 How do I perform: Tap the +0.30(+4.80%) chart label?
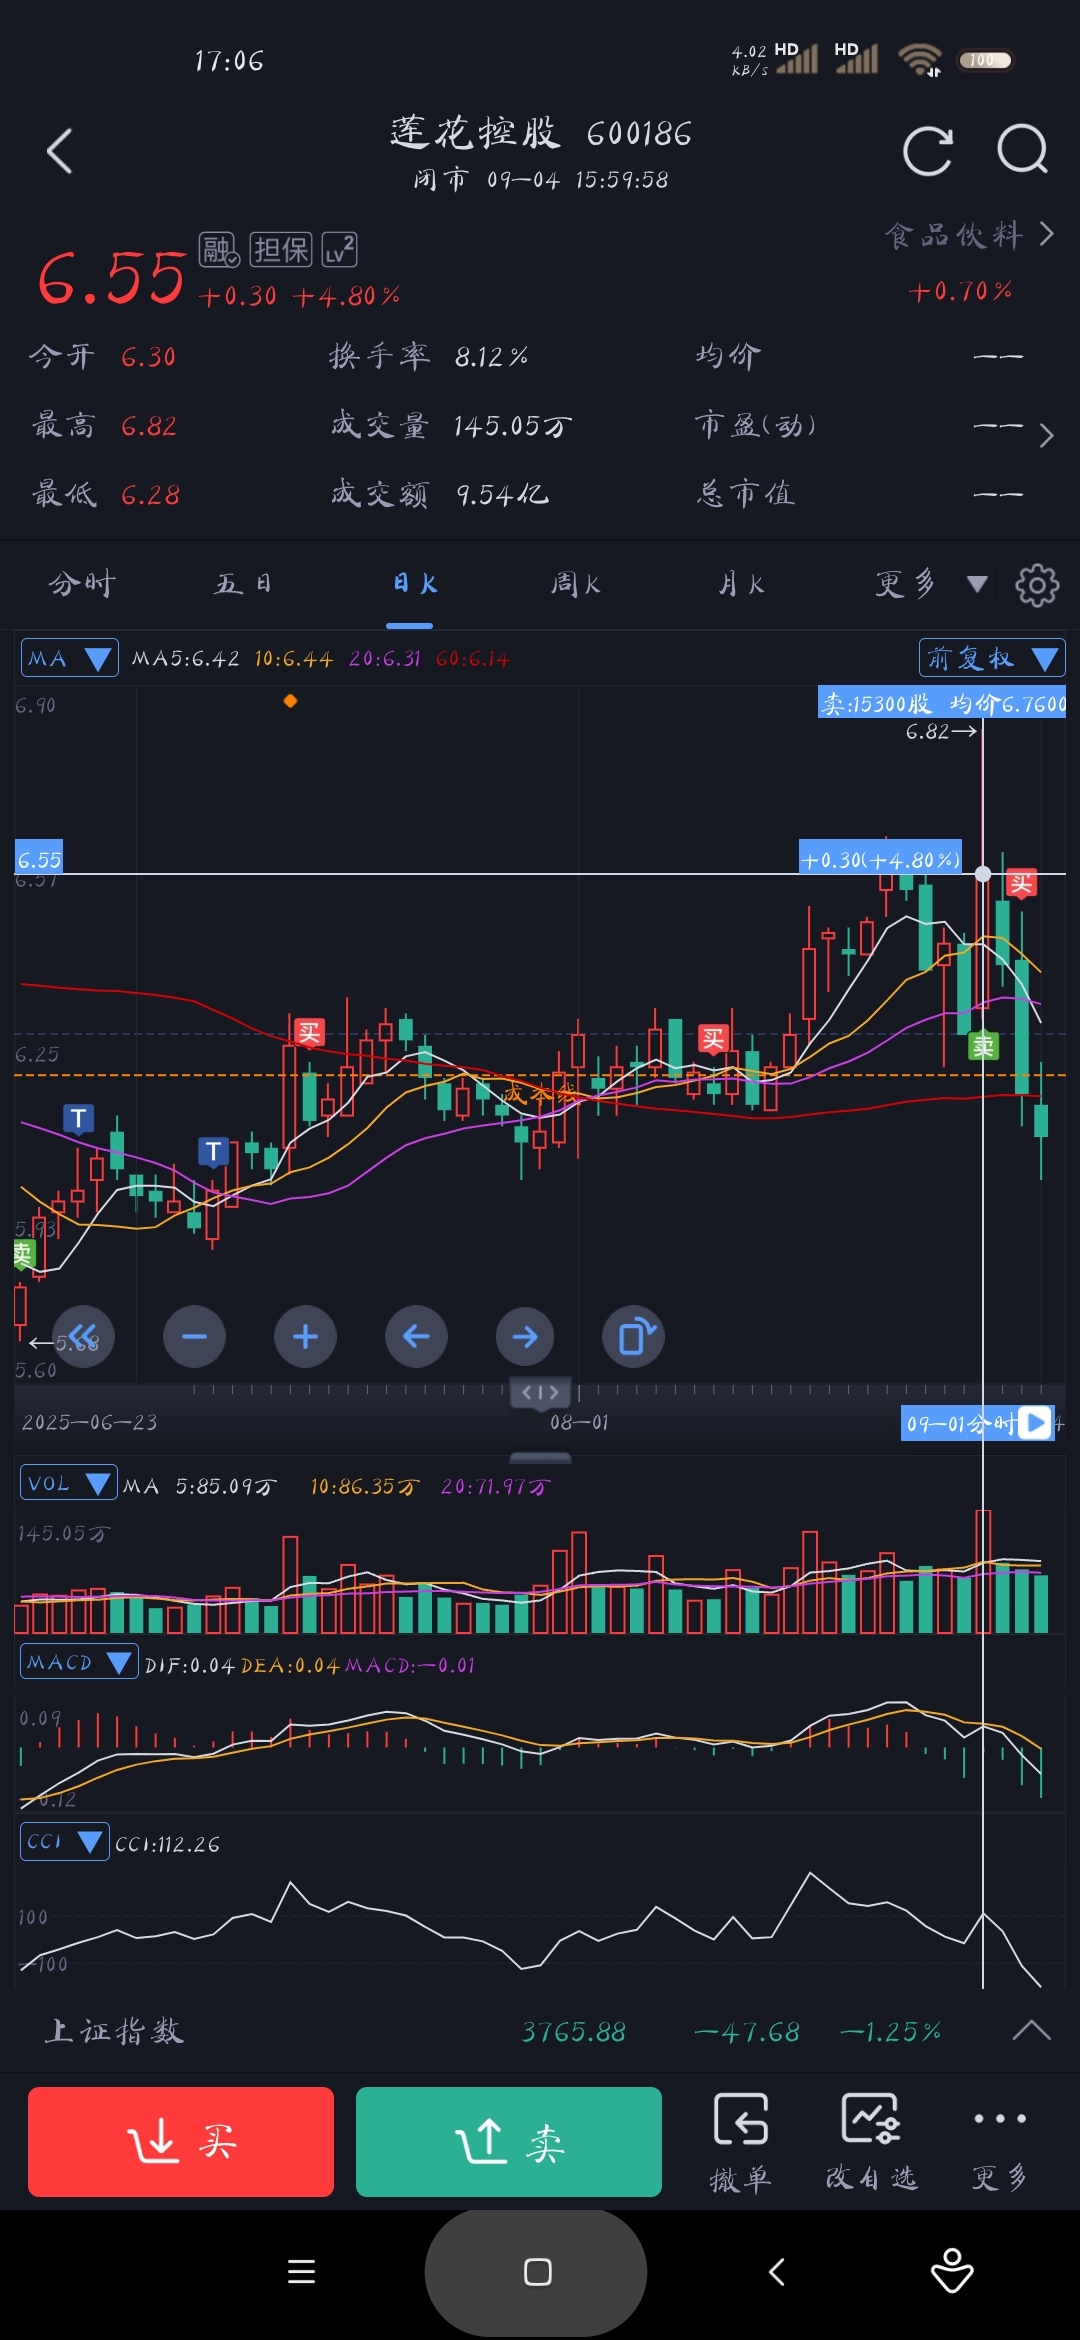(x=881, y=859)
